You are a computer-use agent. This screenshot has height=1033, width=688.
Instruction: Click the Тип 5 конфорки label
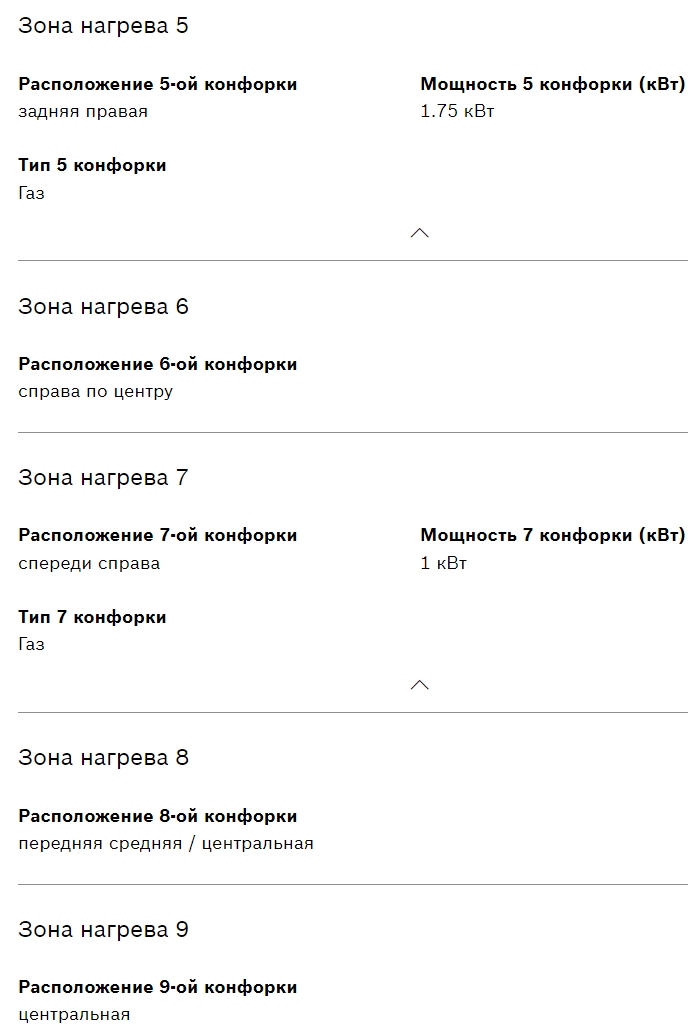[92, 165]
